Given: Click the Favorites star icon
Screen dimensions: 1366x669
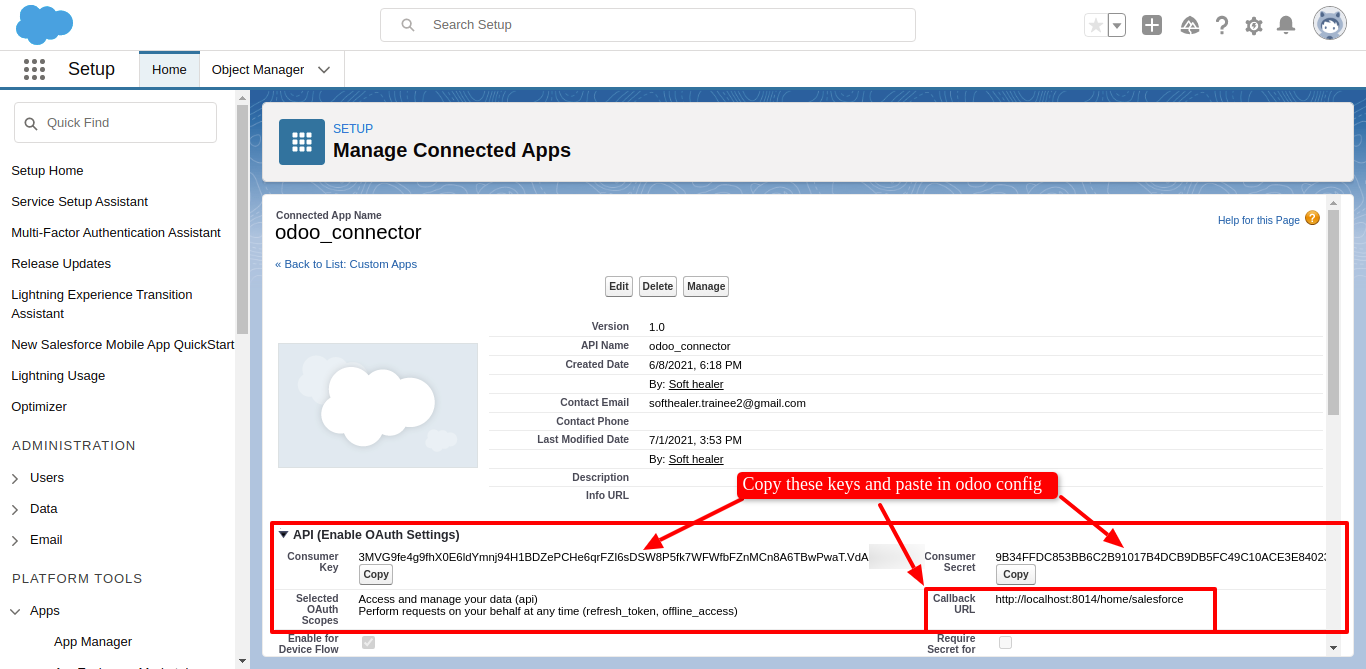Looking at the screenshot, I should pyautogui.click(x=1096, y=25).
